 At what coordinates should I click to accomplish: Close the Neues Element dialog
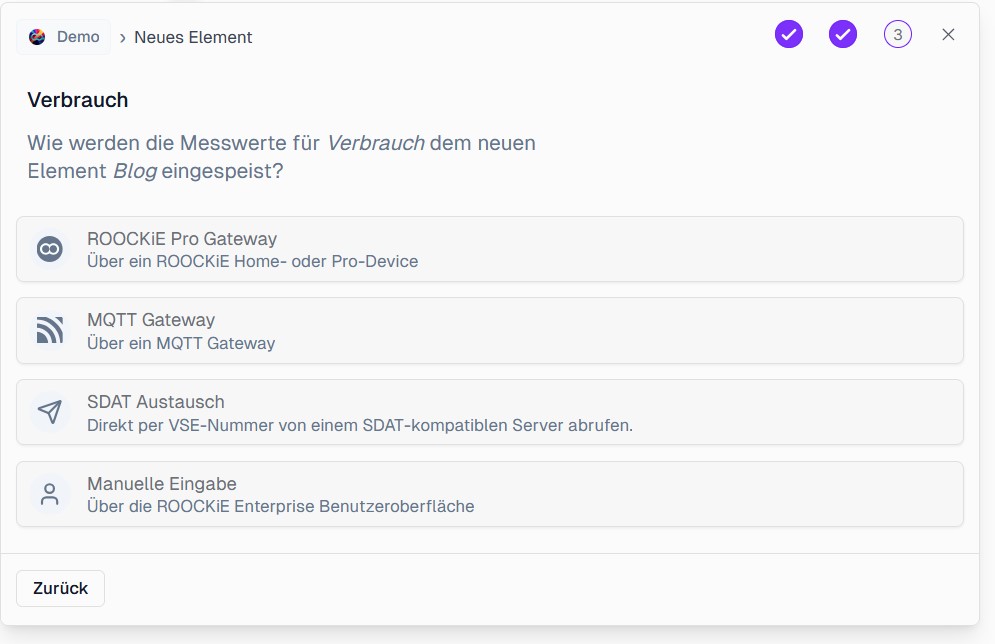949,35
